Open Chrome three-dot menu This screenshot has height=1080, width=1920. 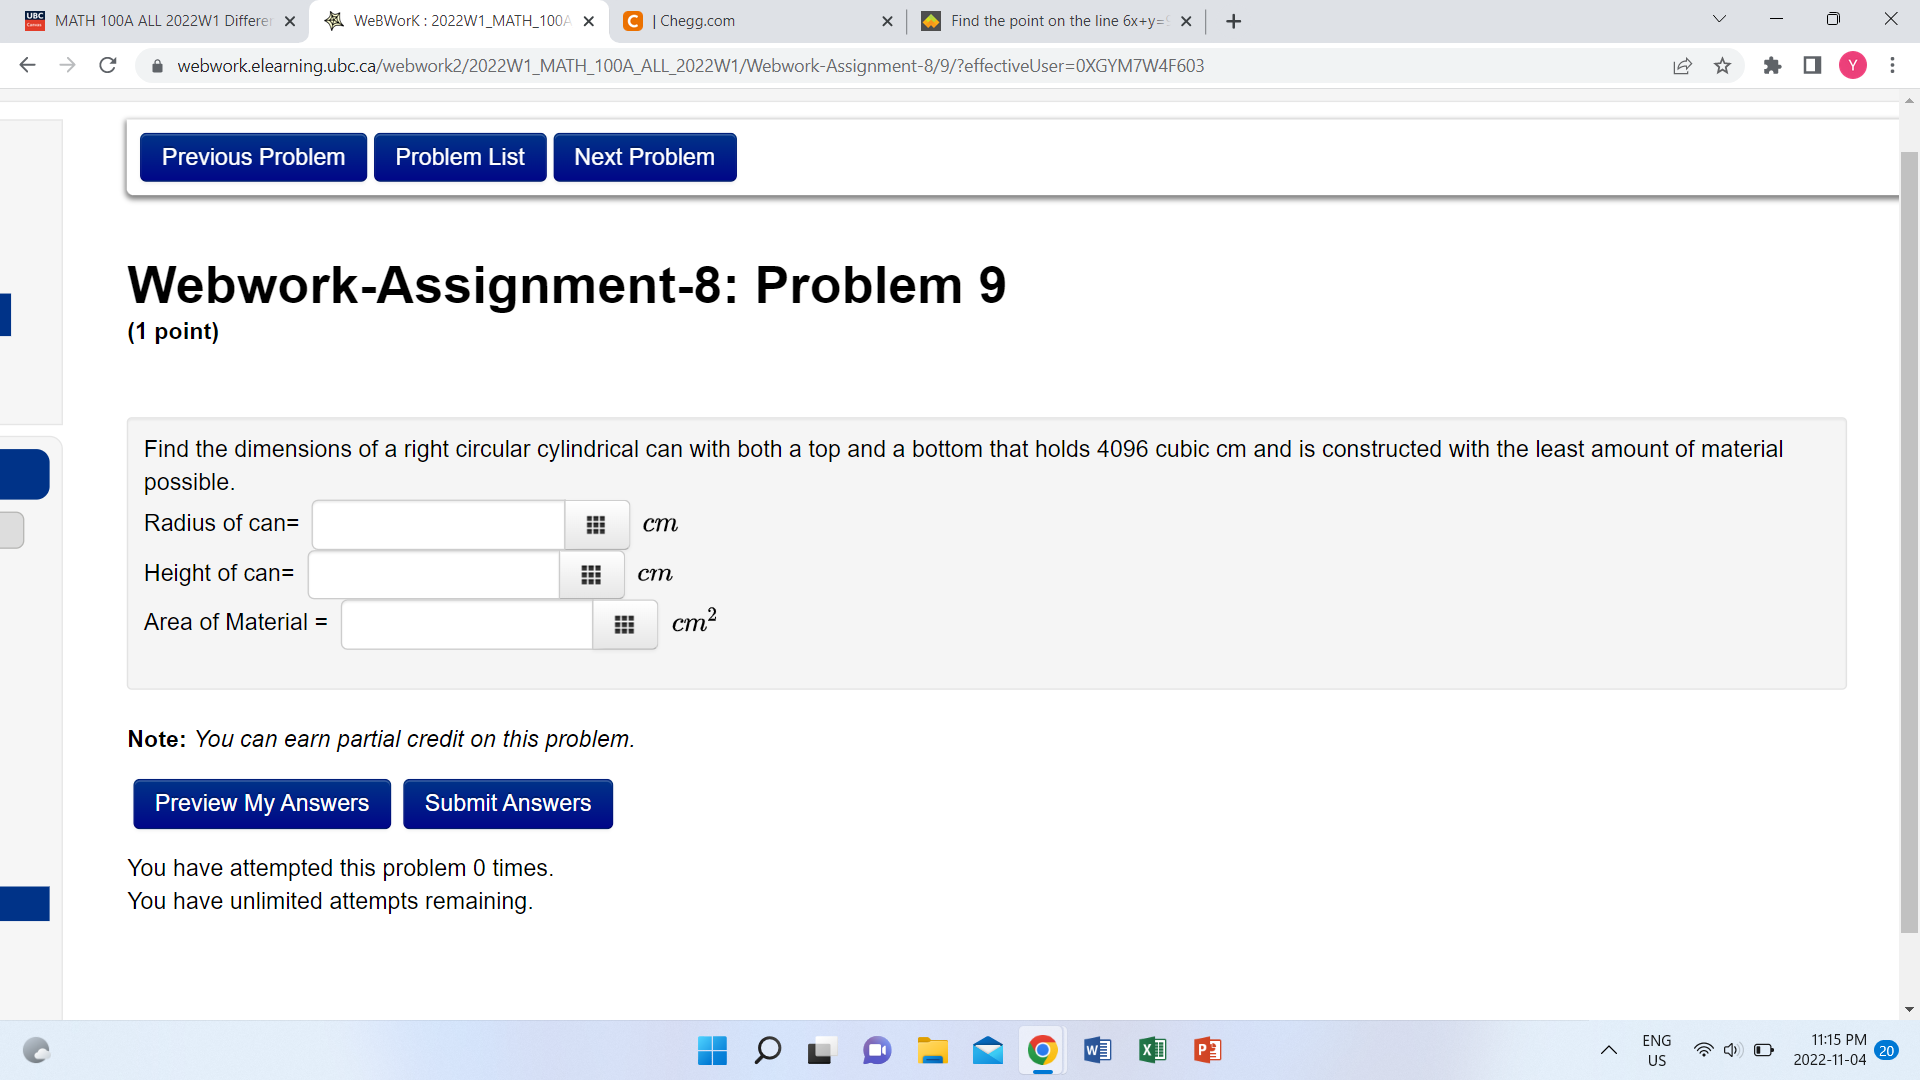coord(1892,66)
